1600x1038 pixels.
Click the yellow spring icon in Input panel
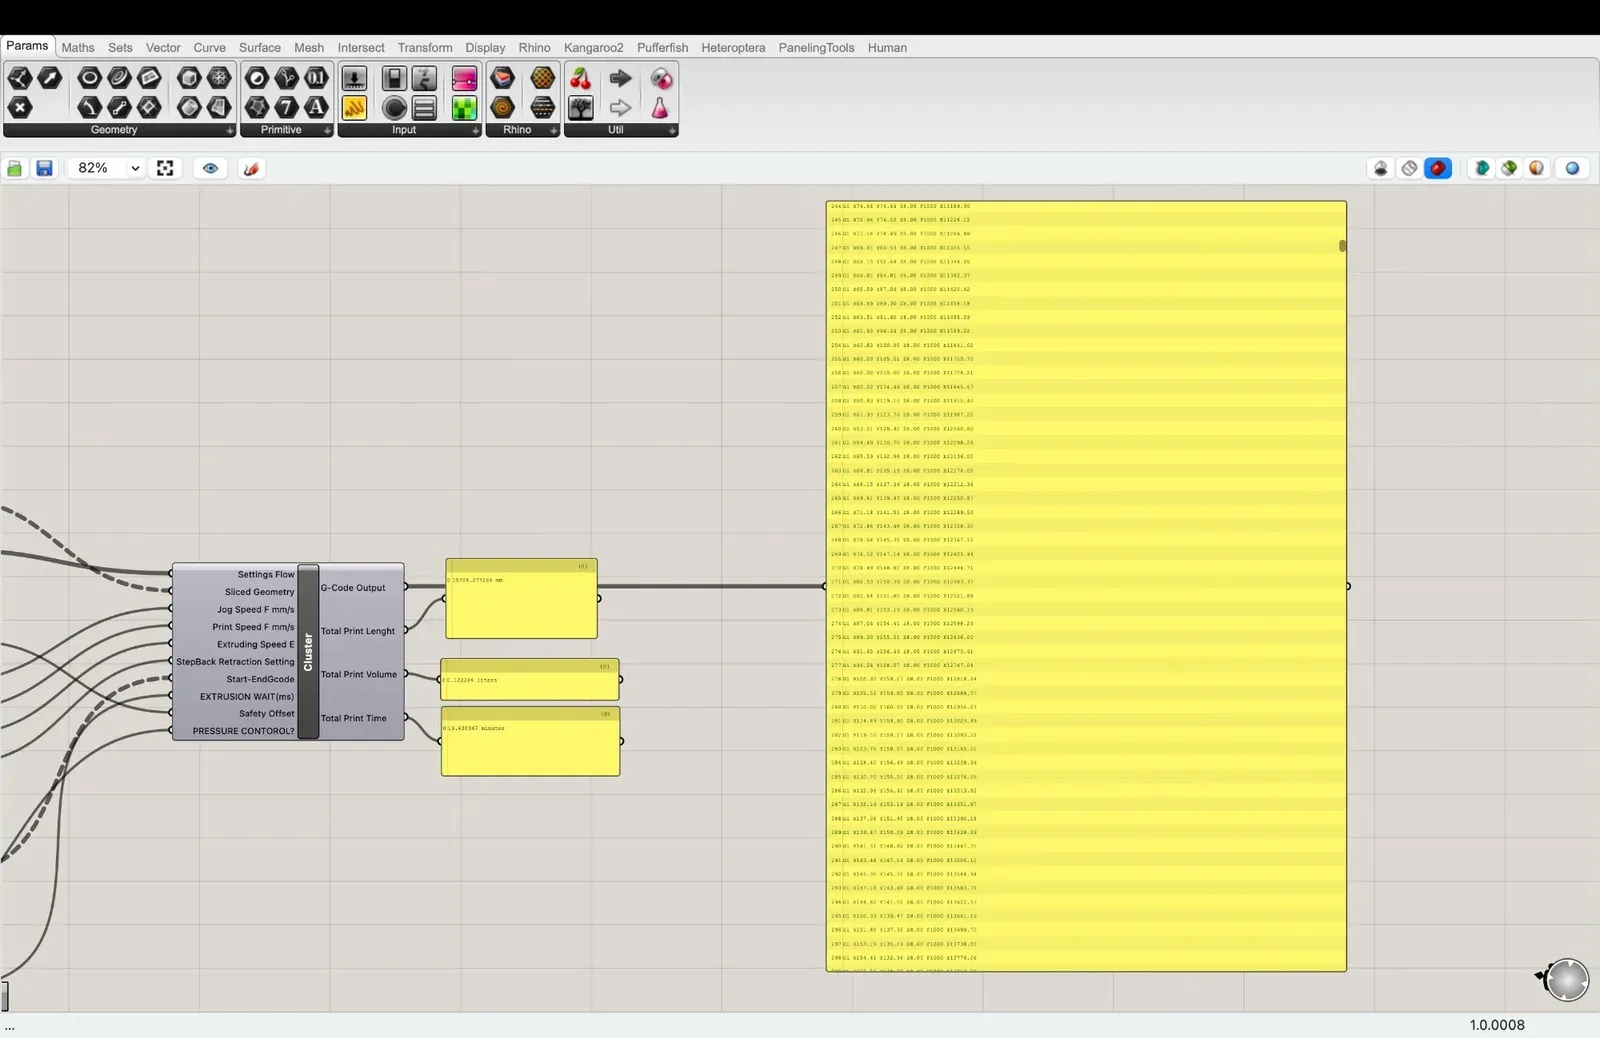[x=354, y=107]
